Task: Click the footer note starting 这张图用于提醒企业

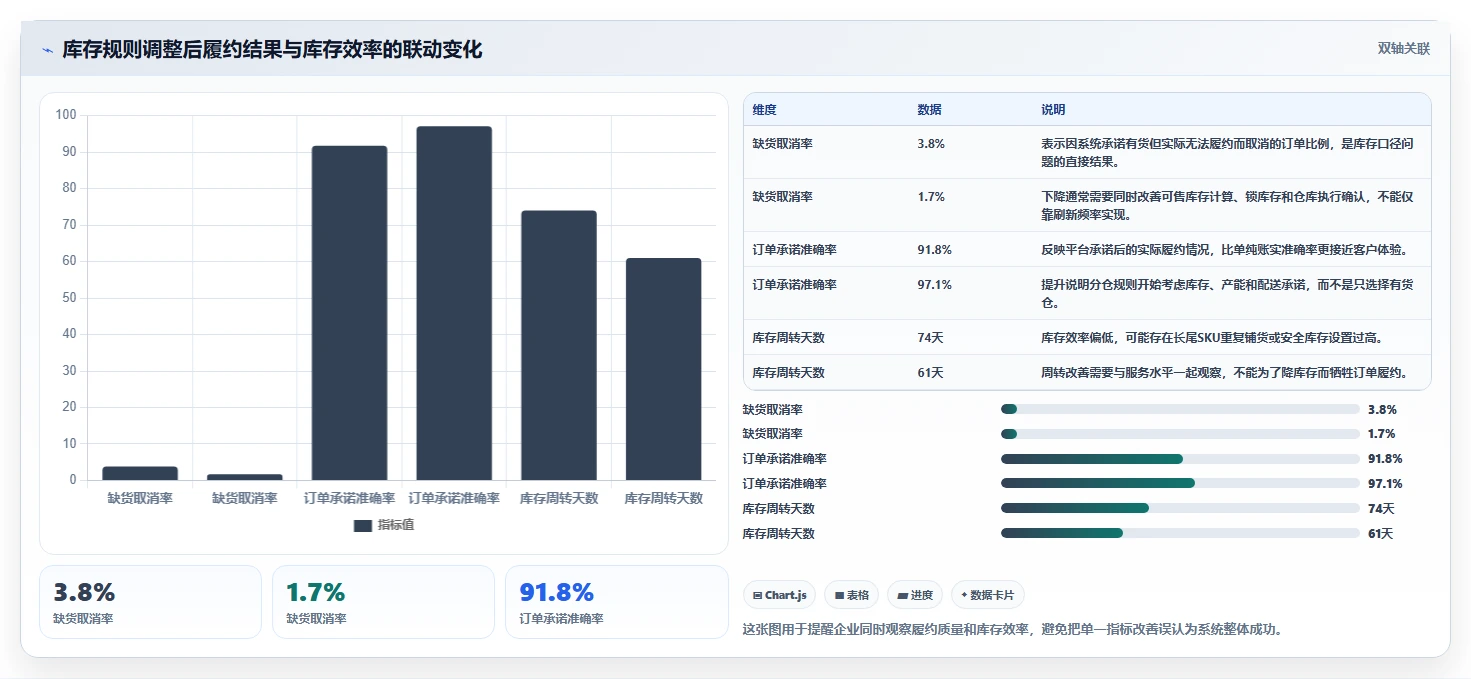Action: coord(1012,630)
